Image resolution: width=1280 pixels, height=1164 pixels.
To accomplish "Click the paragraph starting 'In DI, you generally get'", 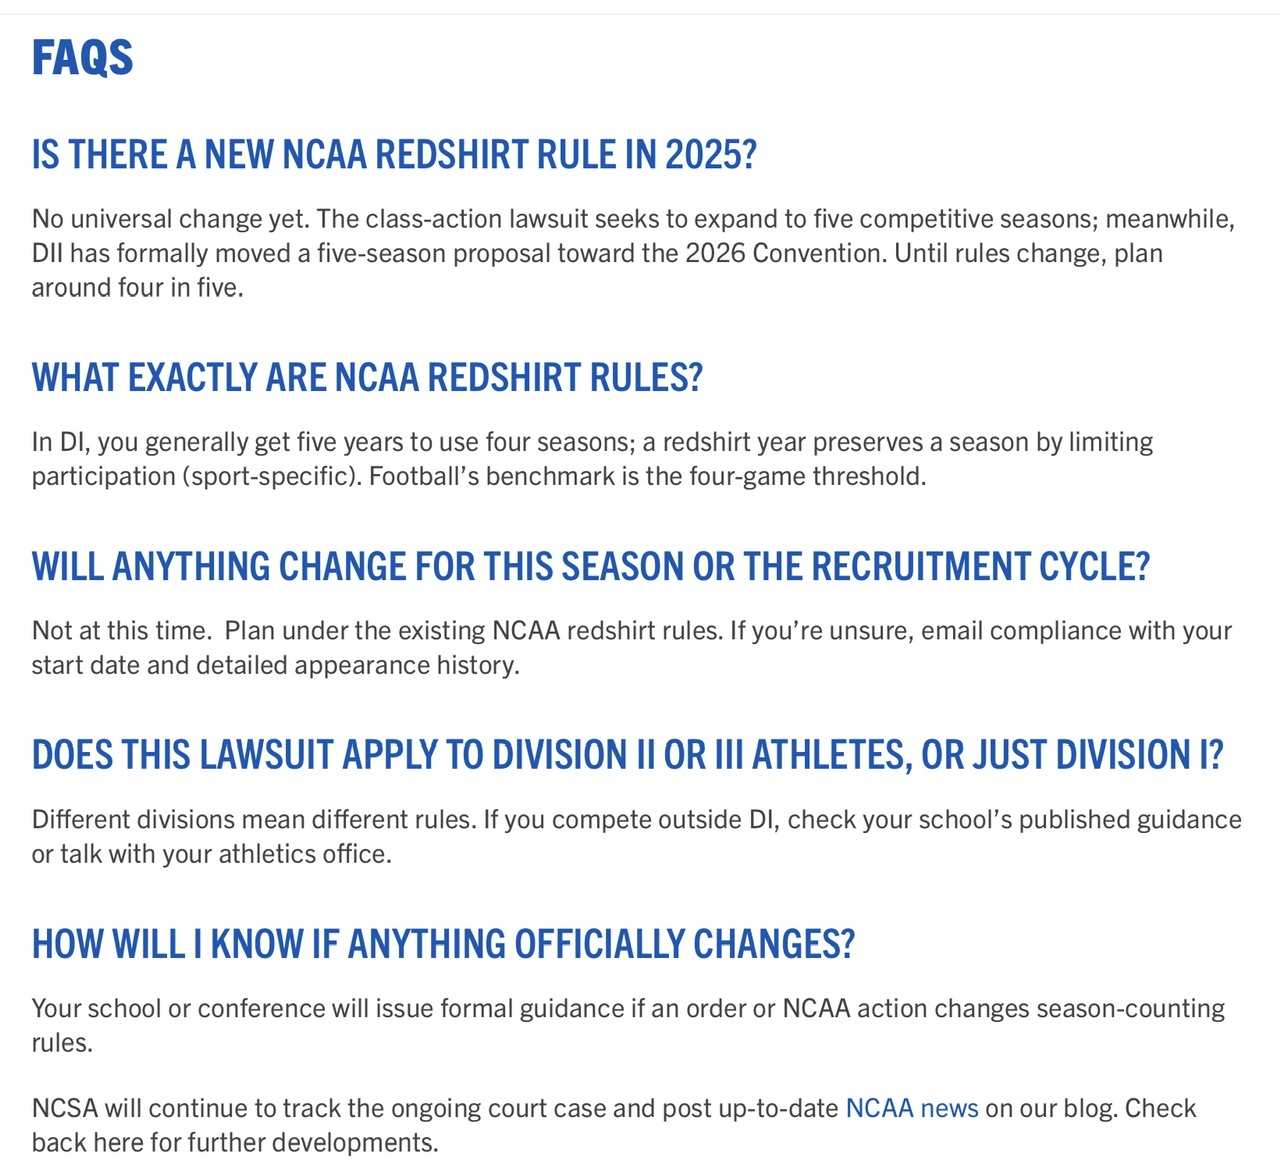I will pyautogui.click(x=592, y=459).
